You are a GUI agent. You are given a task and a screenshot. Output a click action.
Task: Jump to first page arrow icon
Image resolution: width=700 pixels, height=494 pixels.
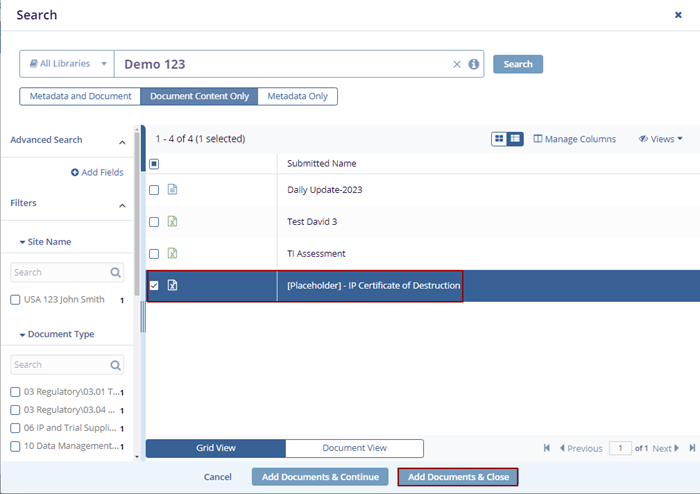(547, 448)
